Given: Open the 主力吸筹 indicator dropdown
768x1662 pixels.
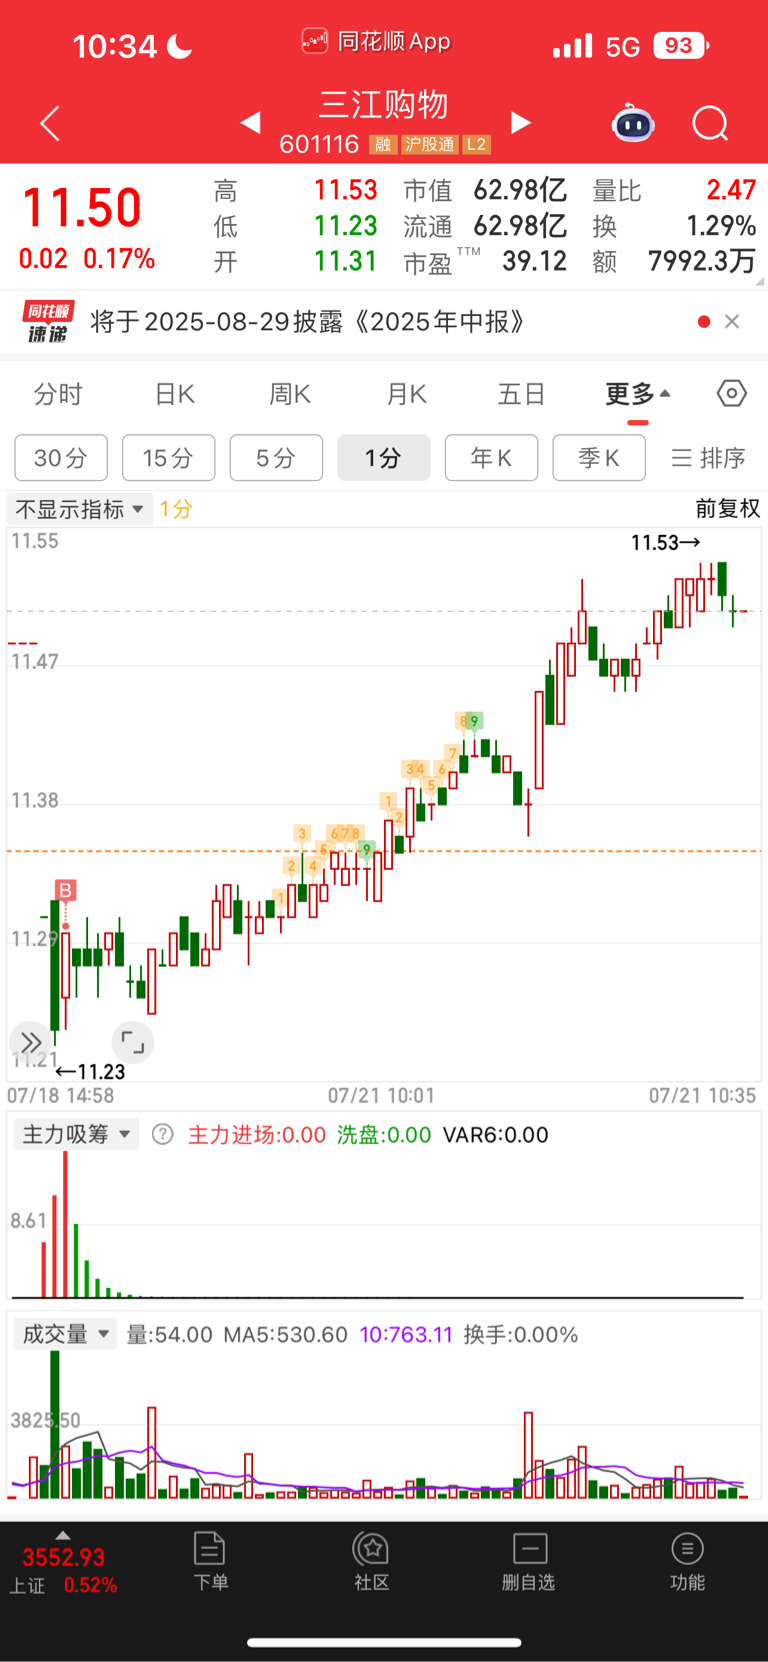Looking at the screenshot, I should [x=76, y=1135].
